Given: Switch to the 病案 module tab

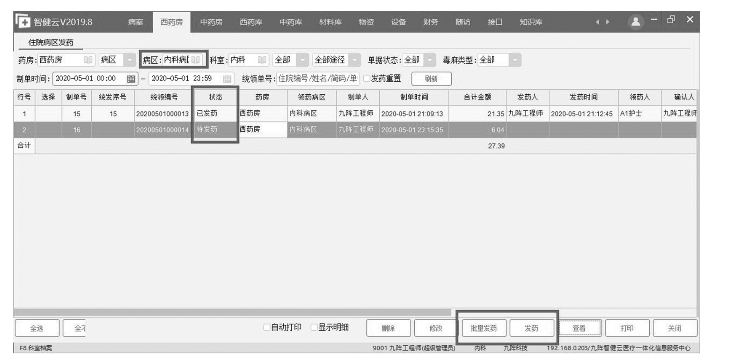Looking at the screenshot, I should coord(135,22).
